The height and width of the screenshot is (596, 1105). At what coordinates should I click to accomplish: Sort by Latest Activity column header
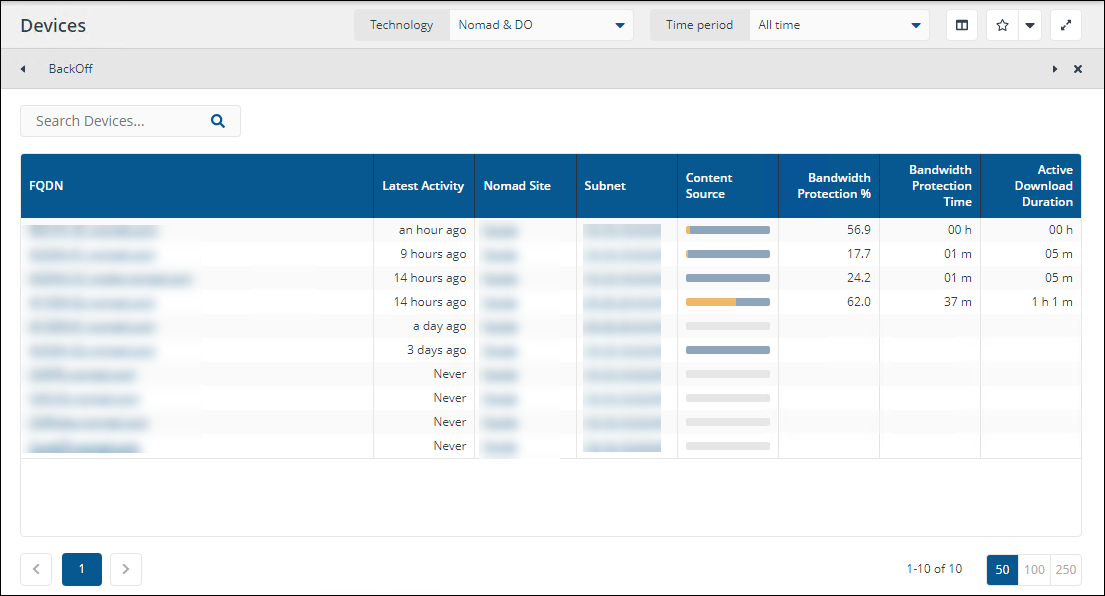(423, 186)
